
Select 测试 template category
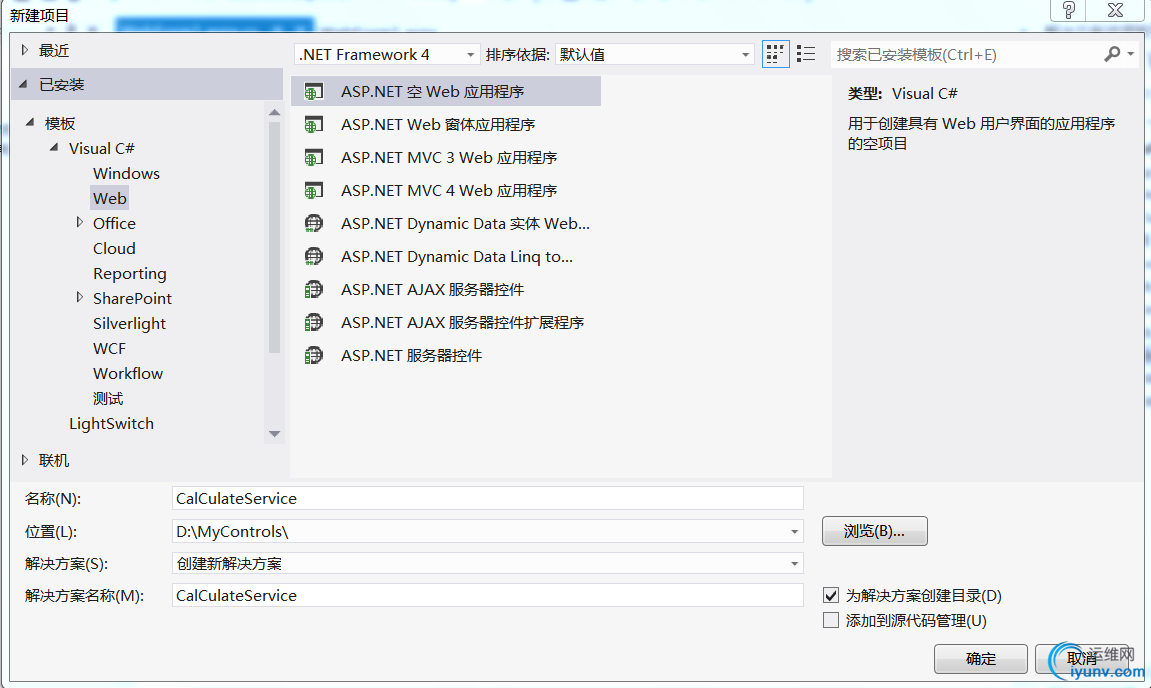108,399
